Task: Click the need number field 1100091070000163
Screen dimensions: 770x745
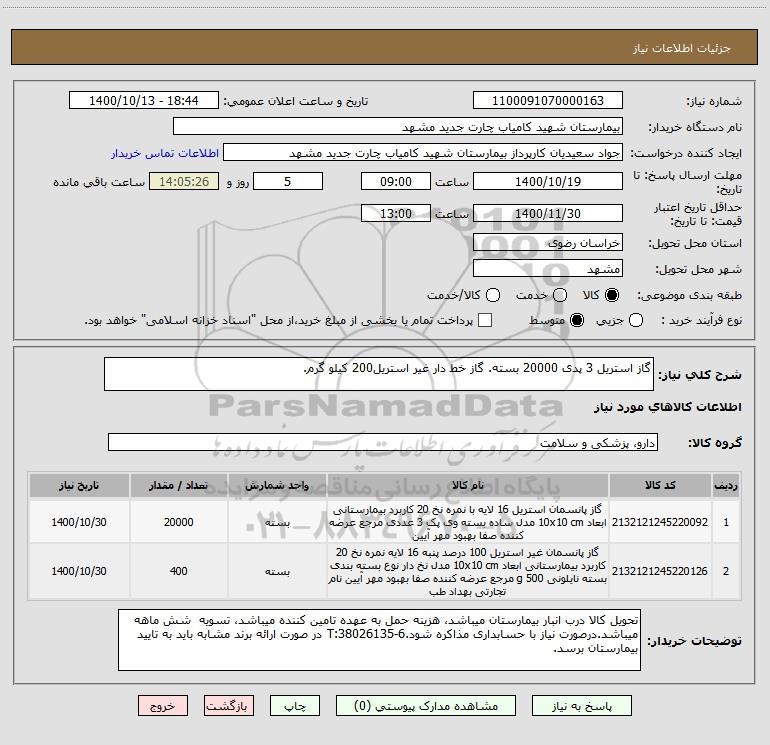Action: (548, 101)
